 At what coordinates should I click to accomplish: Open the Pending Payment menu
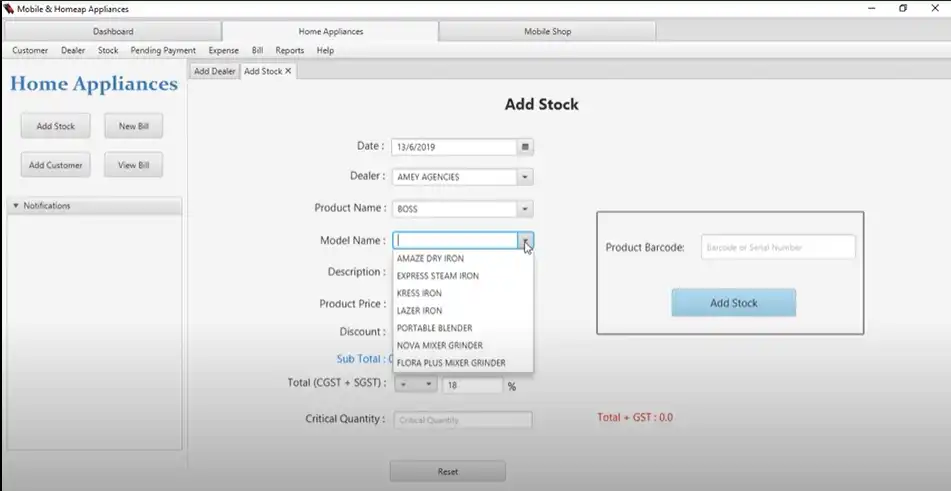pyautogui.click(x=163, y=50)
